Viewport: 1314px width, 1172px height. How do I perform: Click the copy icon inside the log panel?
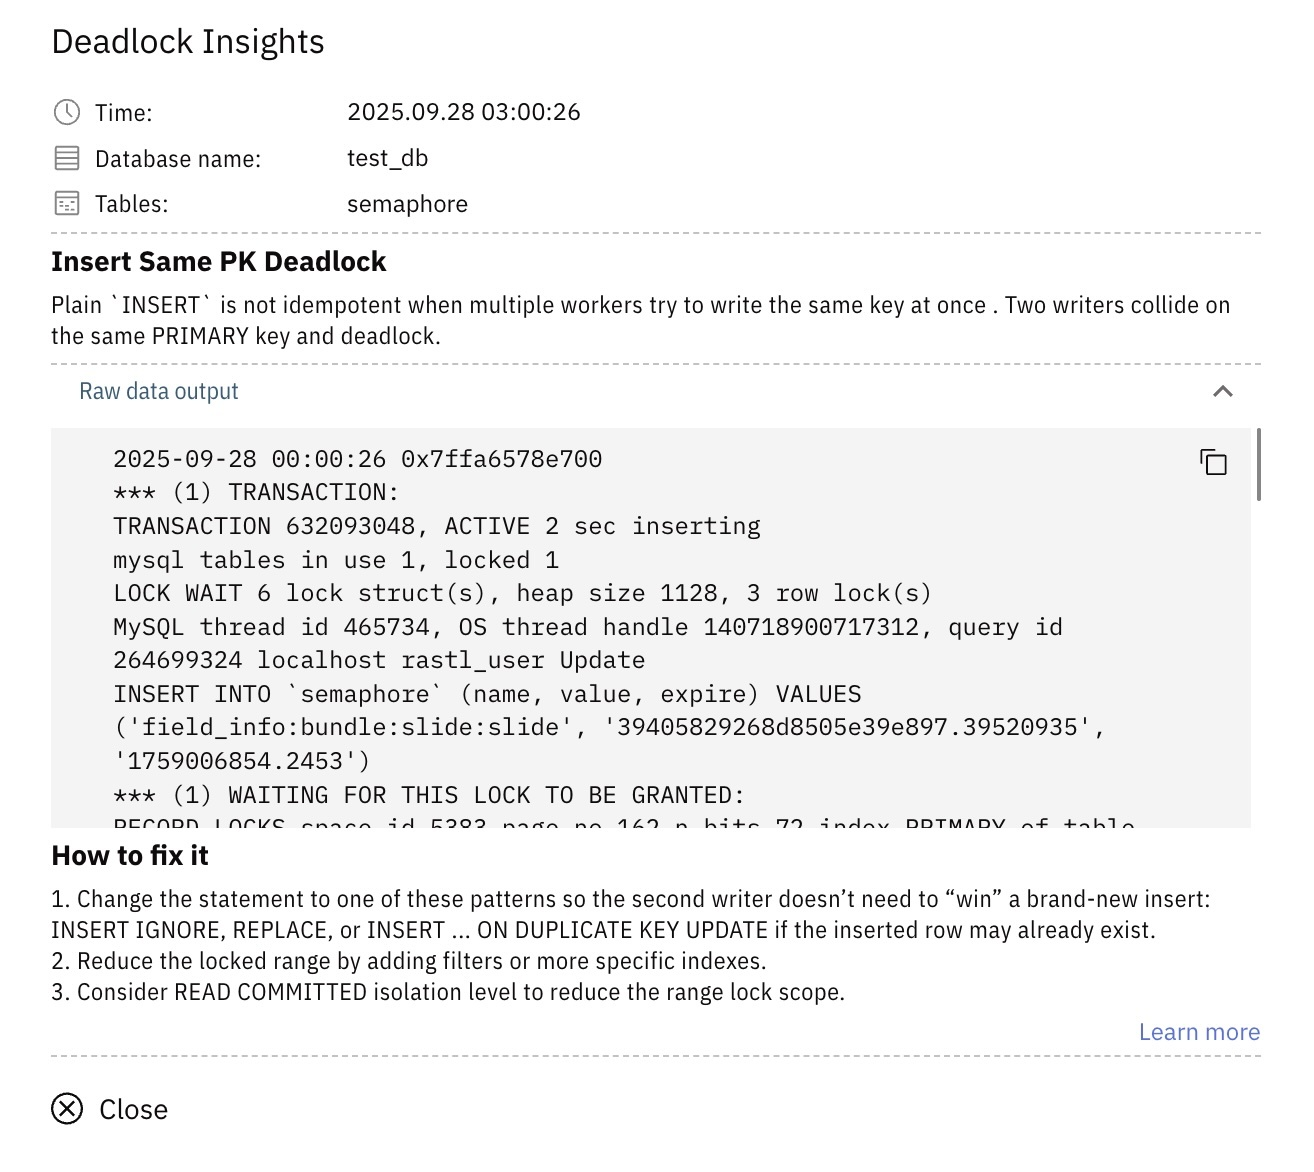coord(1213,462)
